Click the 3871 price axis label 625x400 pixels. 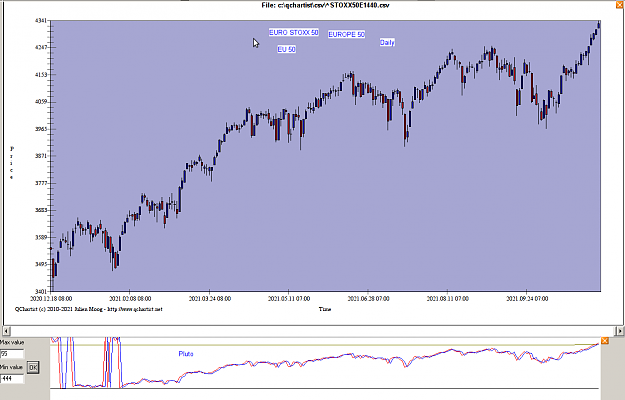41,156
